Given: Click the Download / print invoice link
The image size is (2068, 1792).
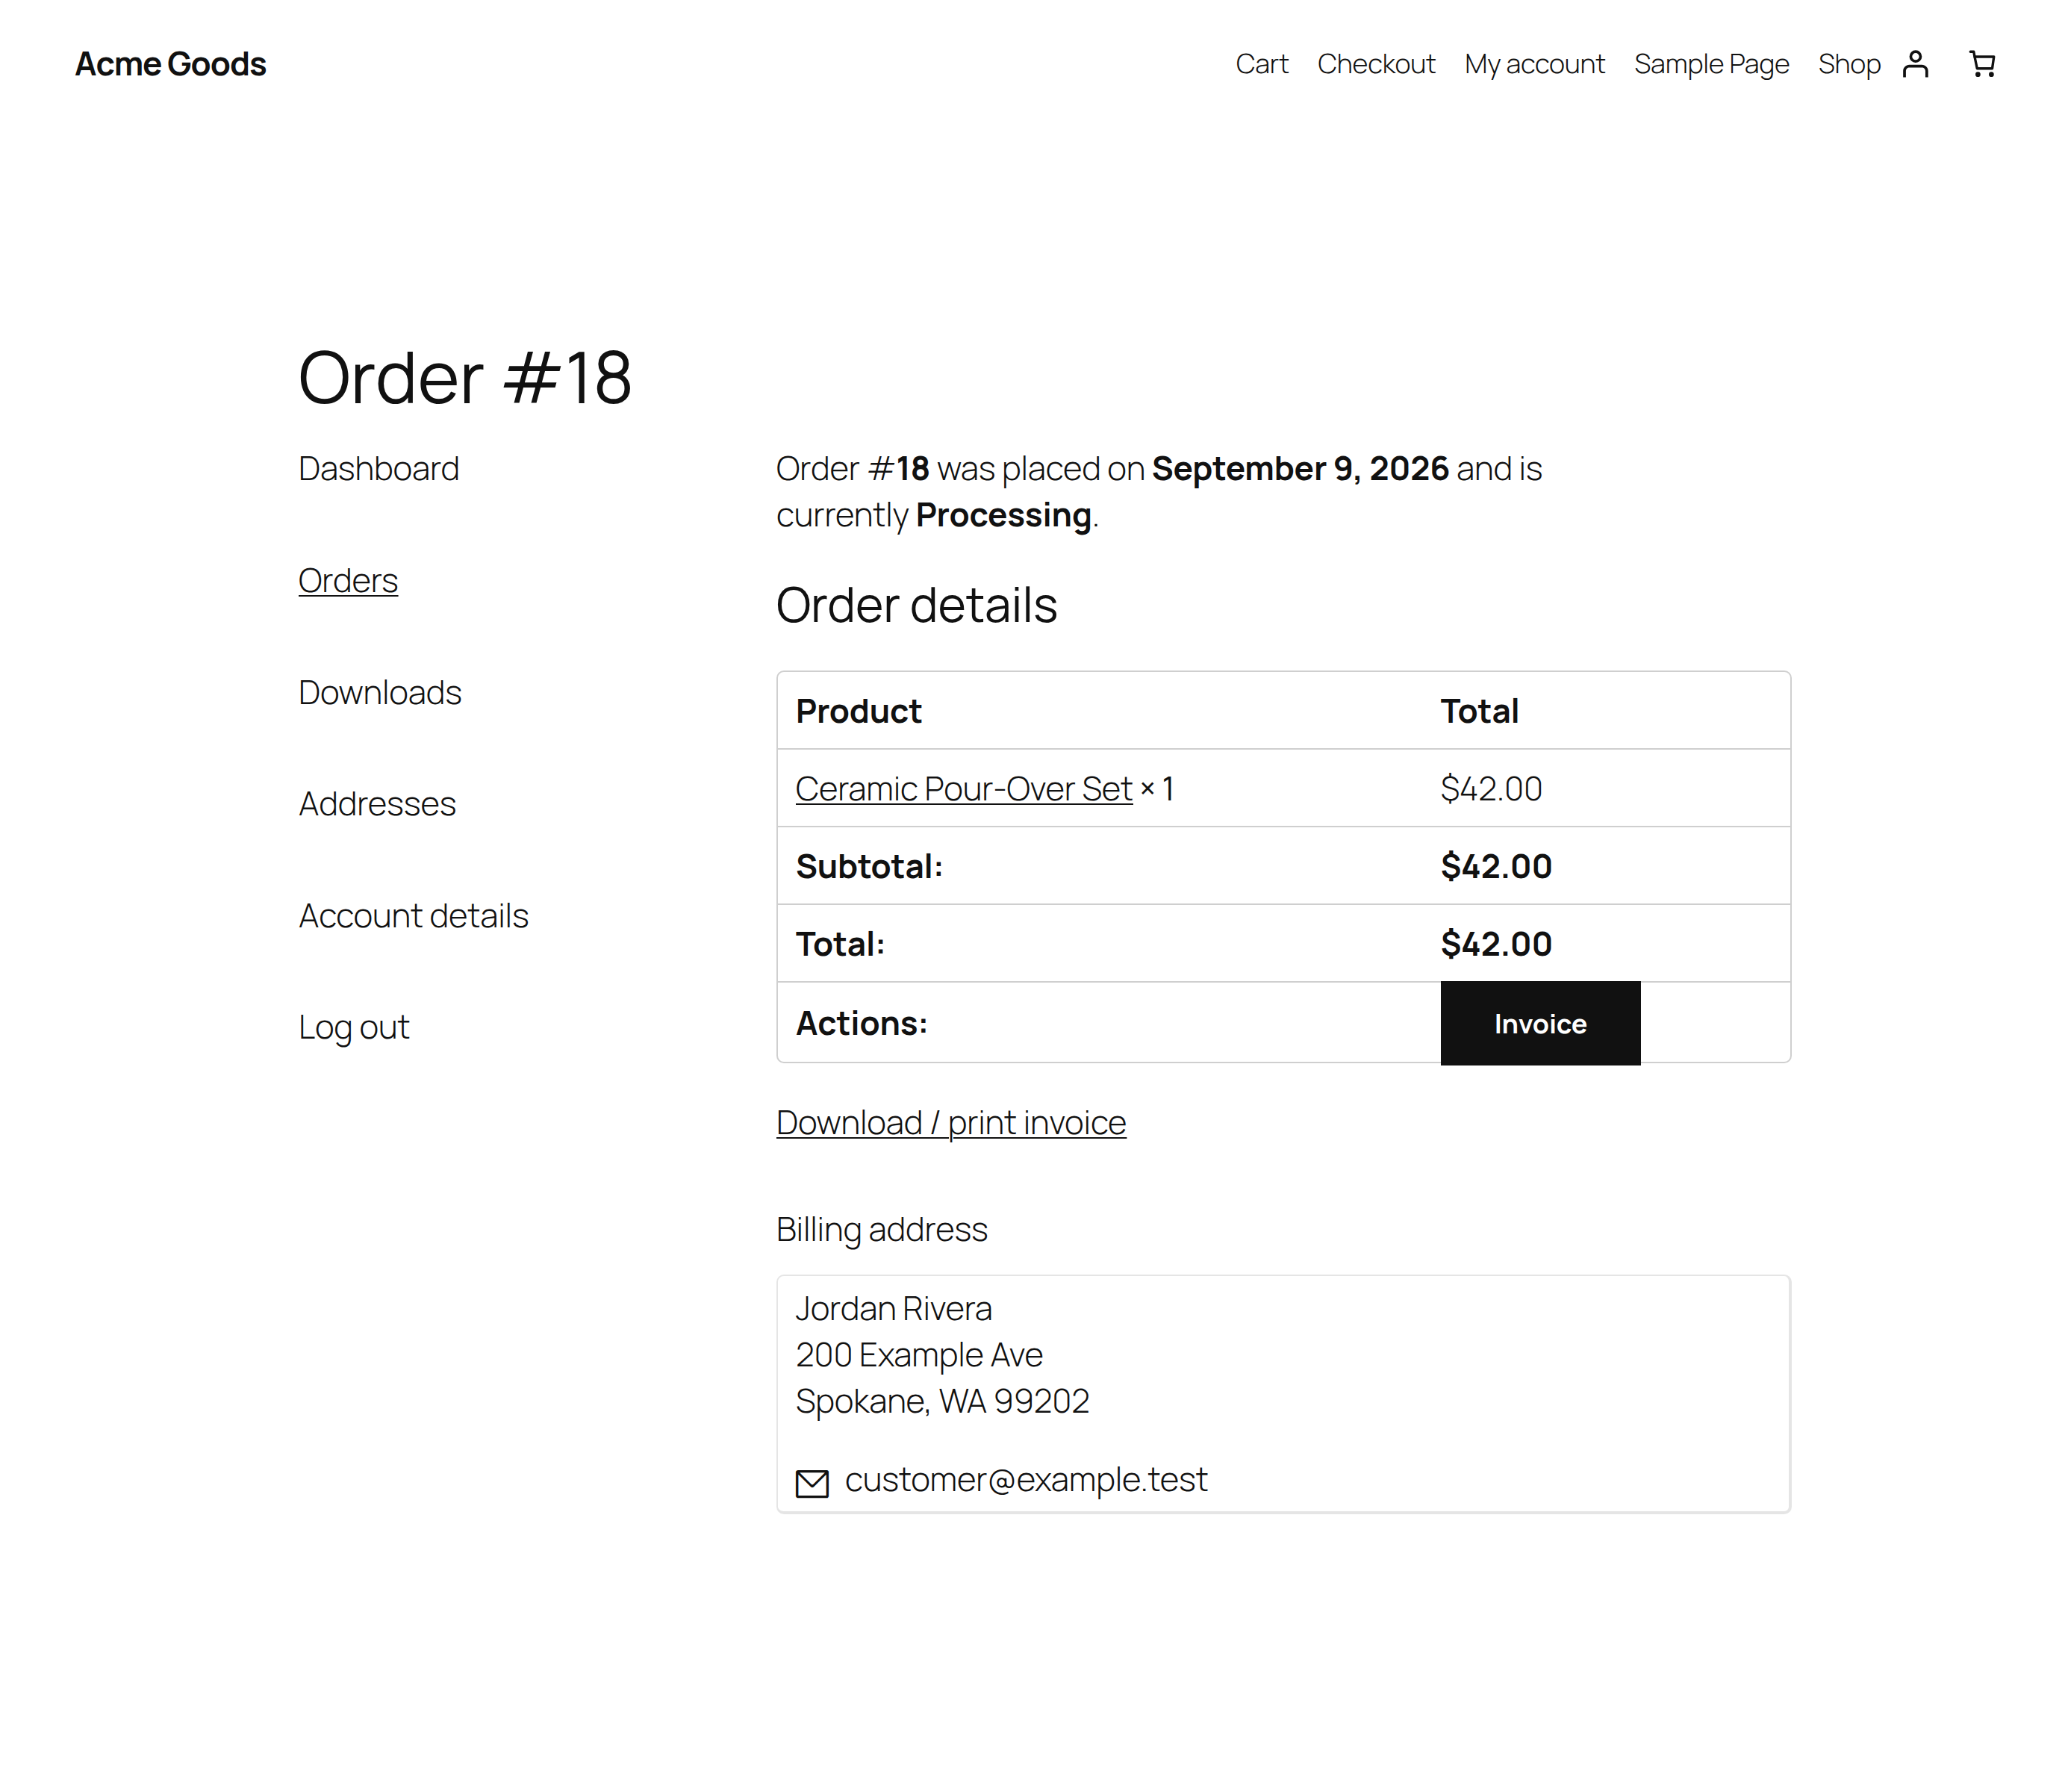Looking at the screenshot, I should coord(951,1122).
